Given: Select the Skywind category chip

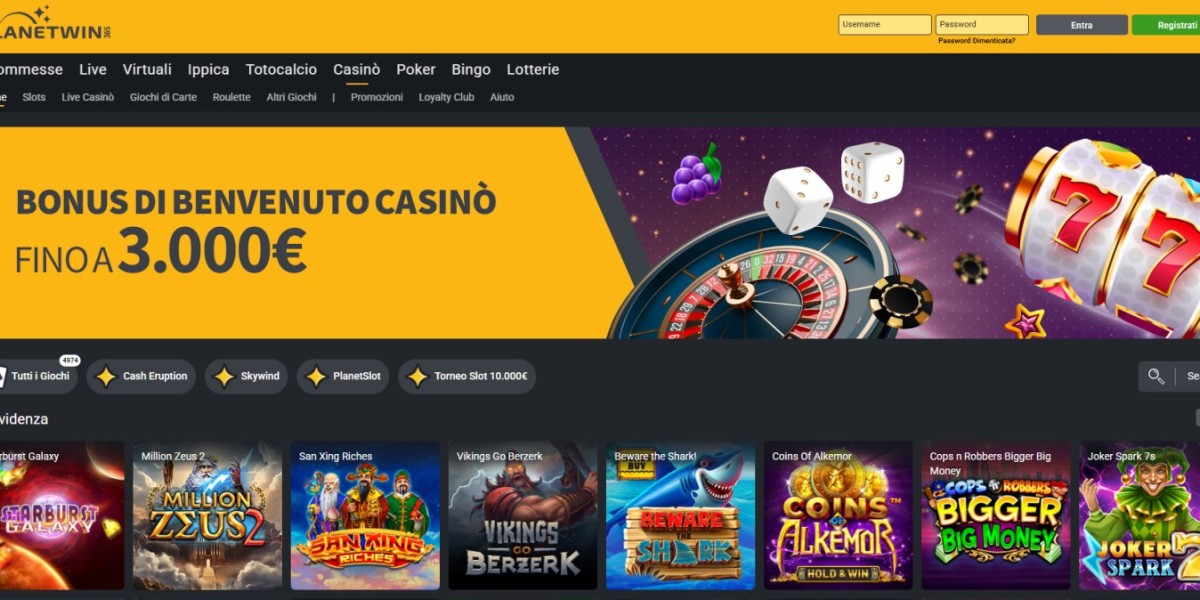Looking at the screenshot, I should pos(247,377).
